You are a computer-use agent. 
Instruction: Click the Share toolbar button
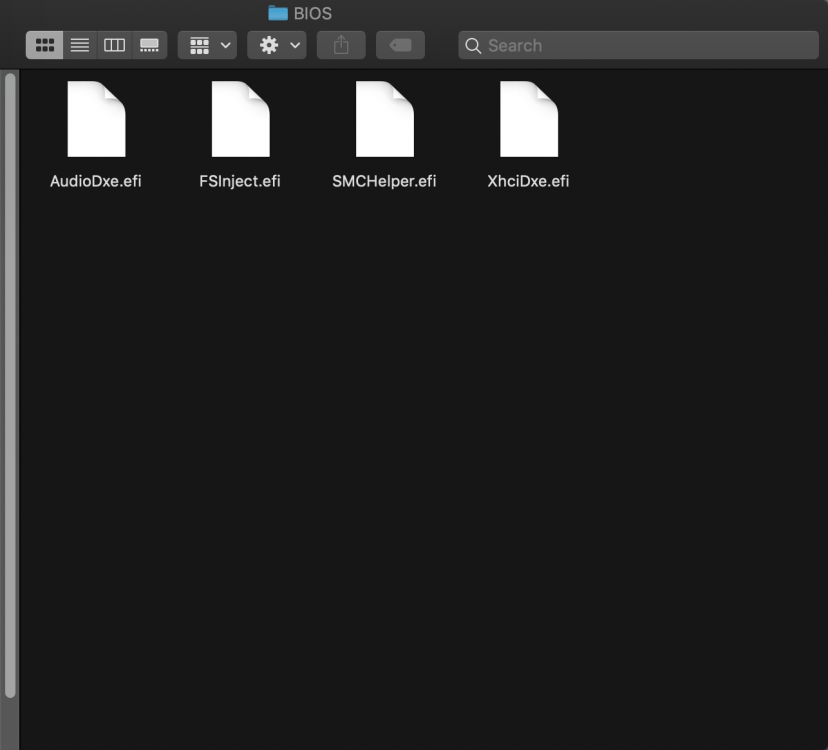pyautogui.click(x=341, y=45)
